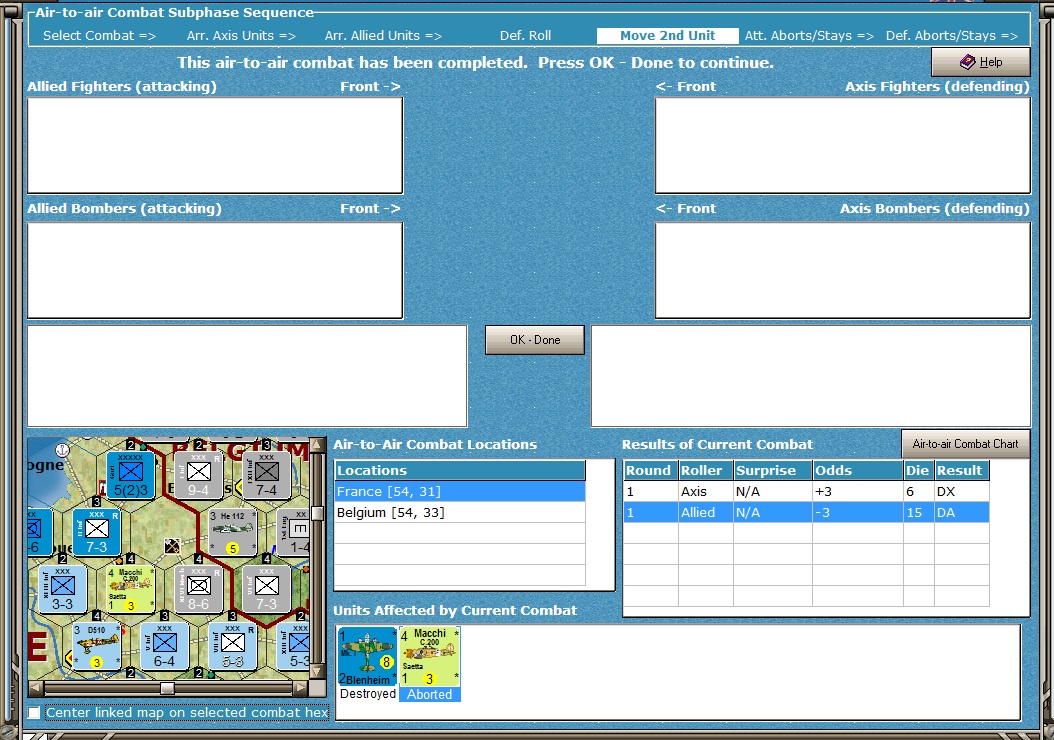
Task: Click the Locations column header
Action: tap(460, 470)
